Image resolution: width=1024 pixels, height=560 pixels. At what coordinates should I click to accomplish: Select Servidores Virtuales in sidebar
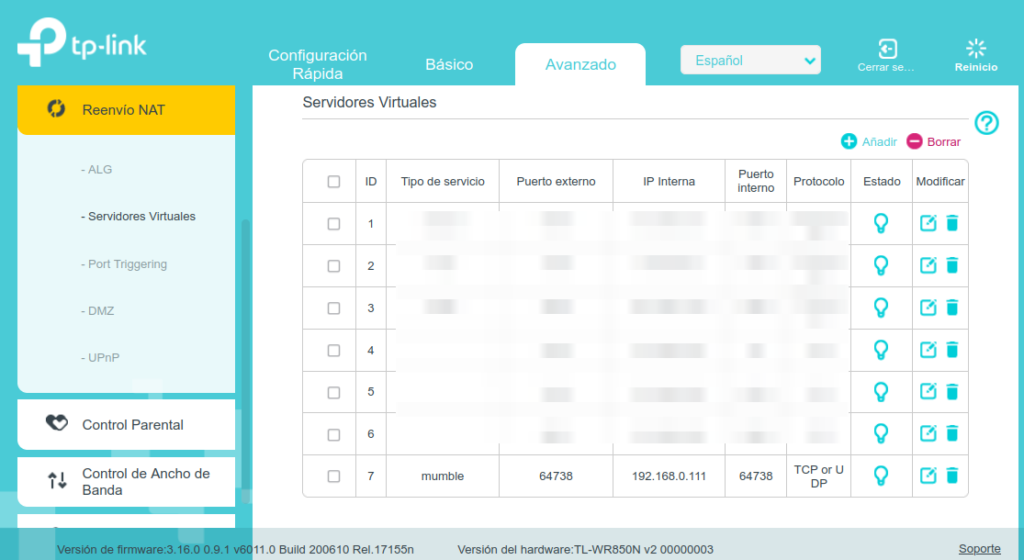point(138,217)
